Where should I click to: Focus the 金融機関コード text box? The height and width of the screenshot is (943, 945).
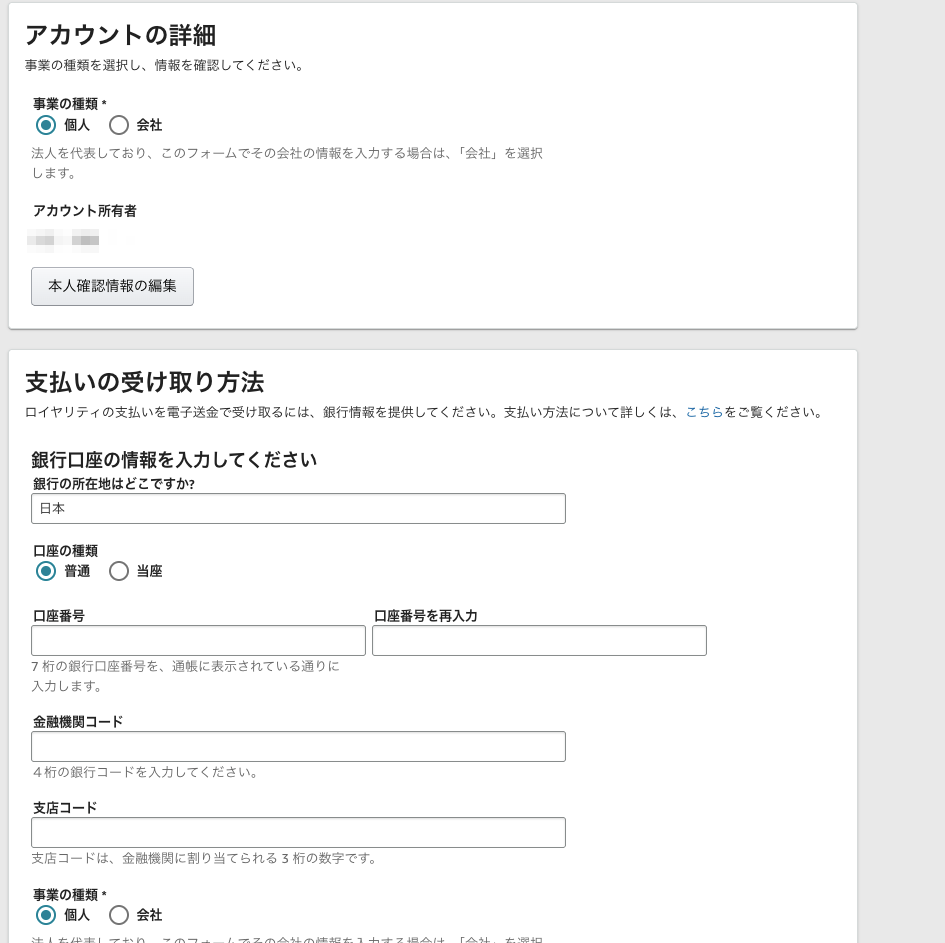[298, 747]
